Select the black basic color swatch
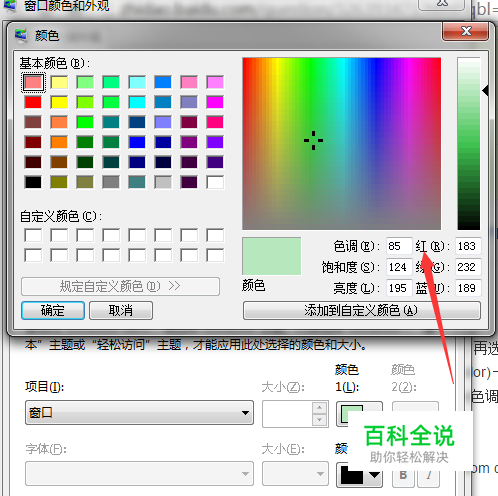Screen dimensions: 498x496 point(33,182)
